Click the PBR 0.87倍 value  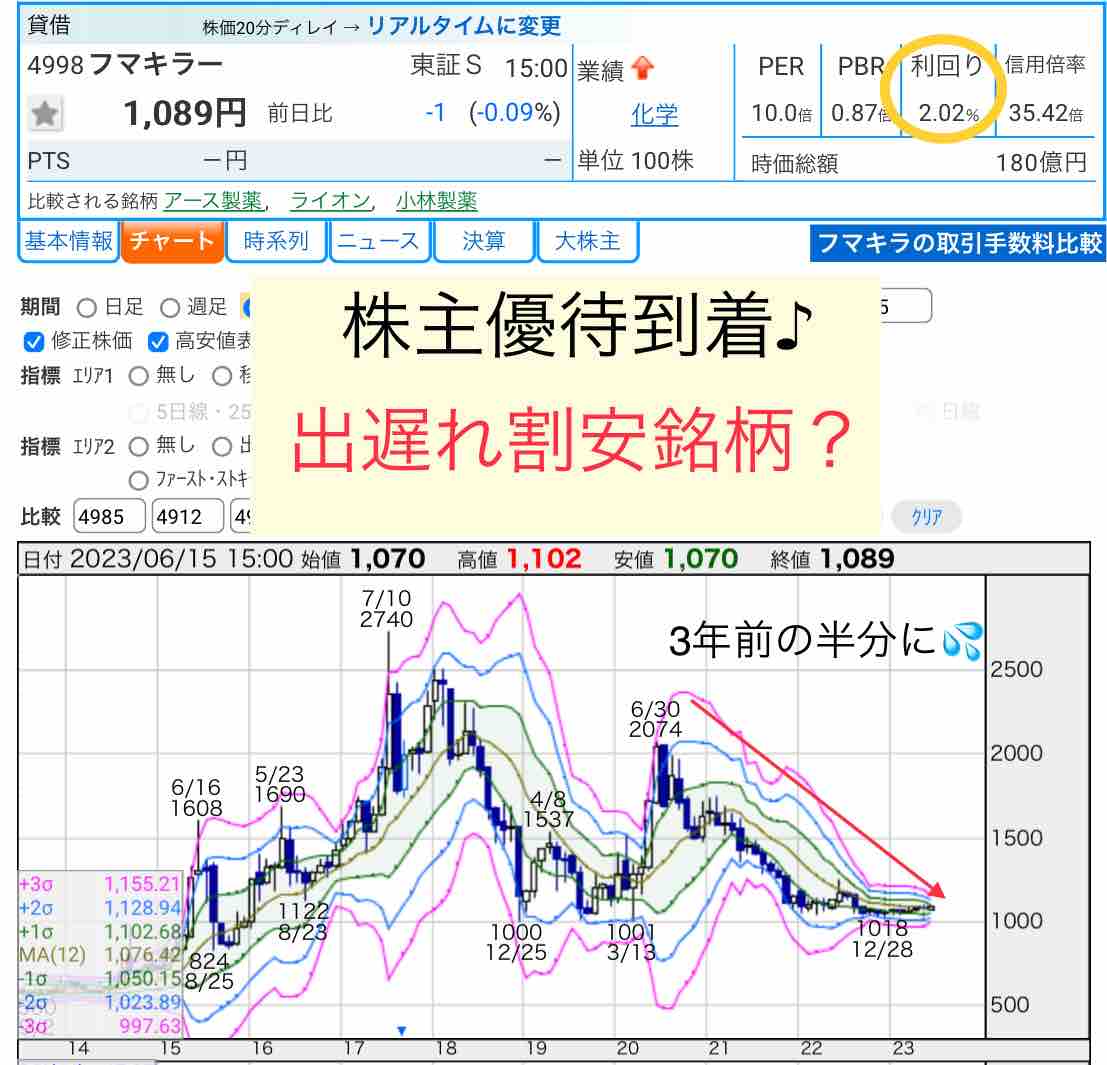pyautogui.click(x=861, y=114)
